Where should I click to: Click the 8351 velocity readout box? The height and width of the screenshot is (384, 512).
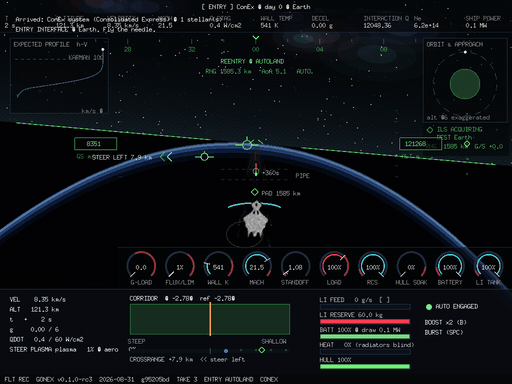point(95,144)
